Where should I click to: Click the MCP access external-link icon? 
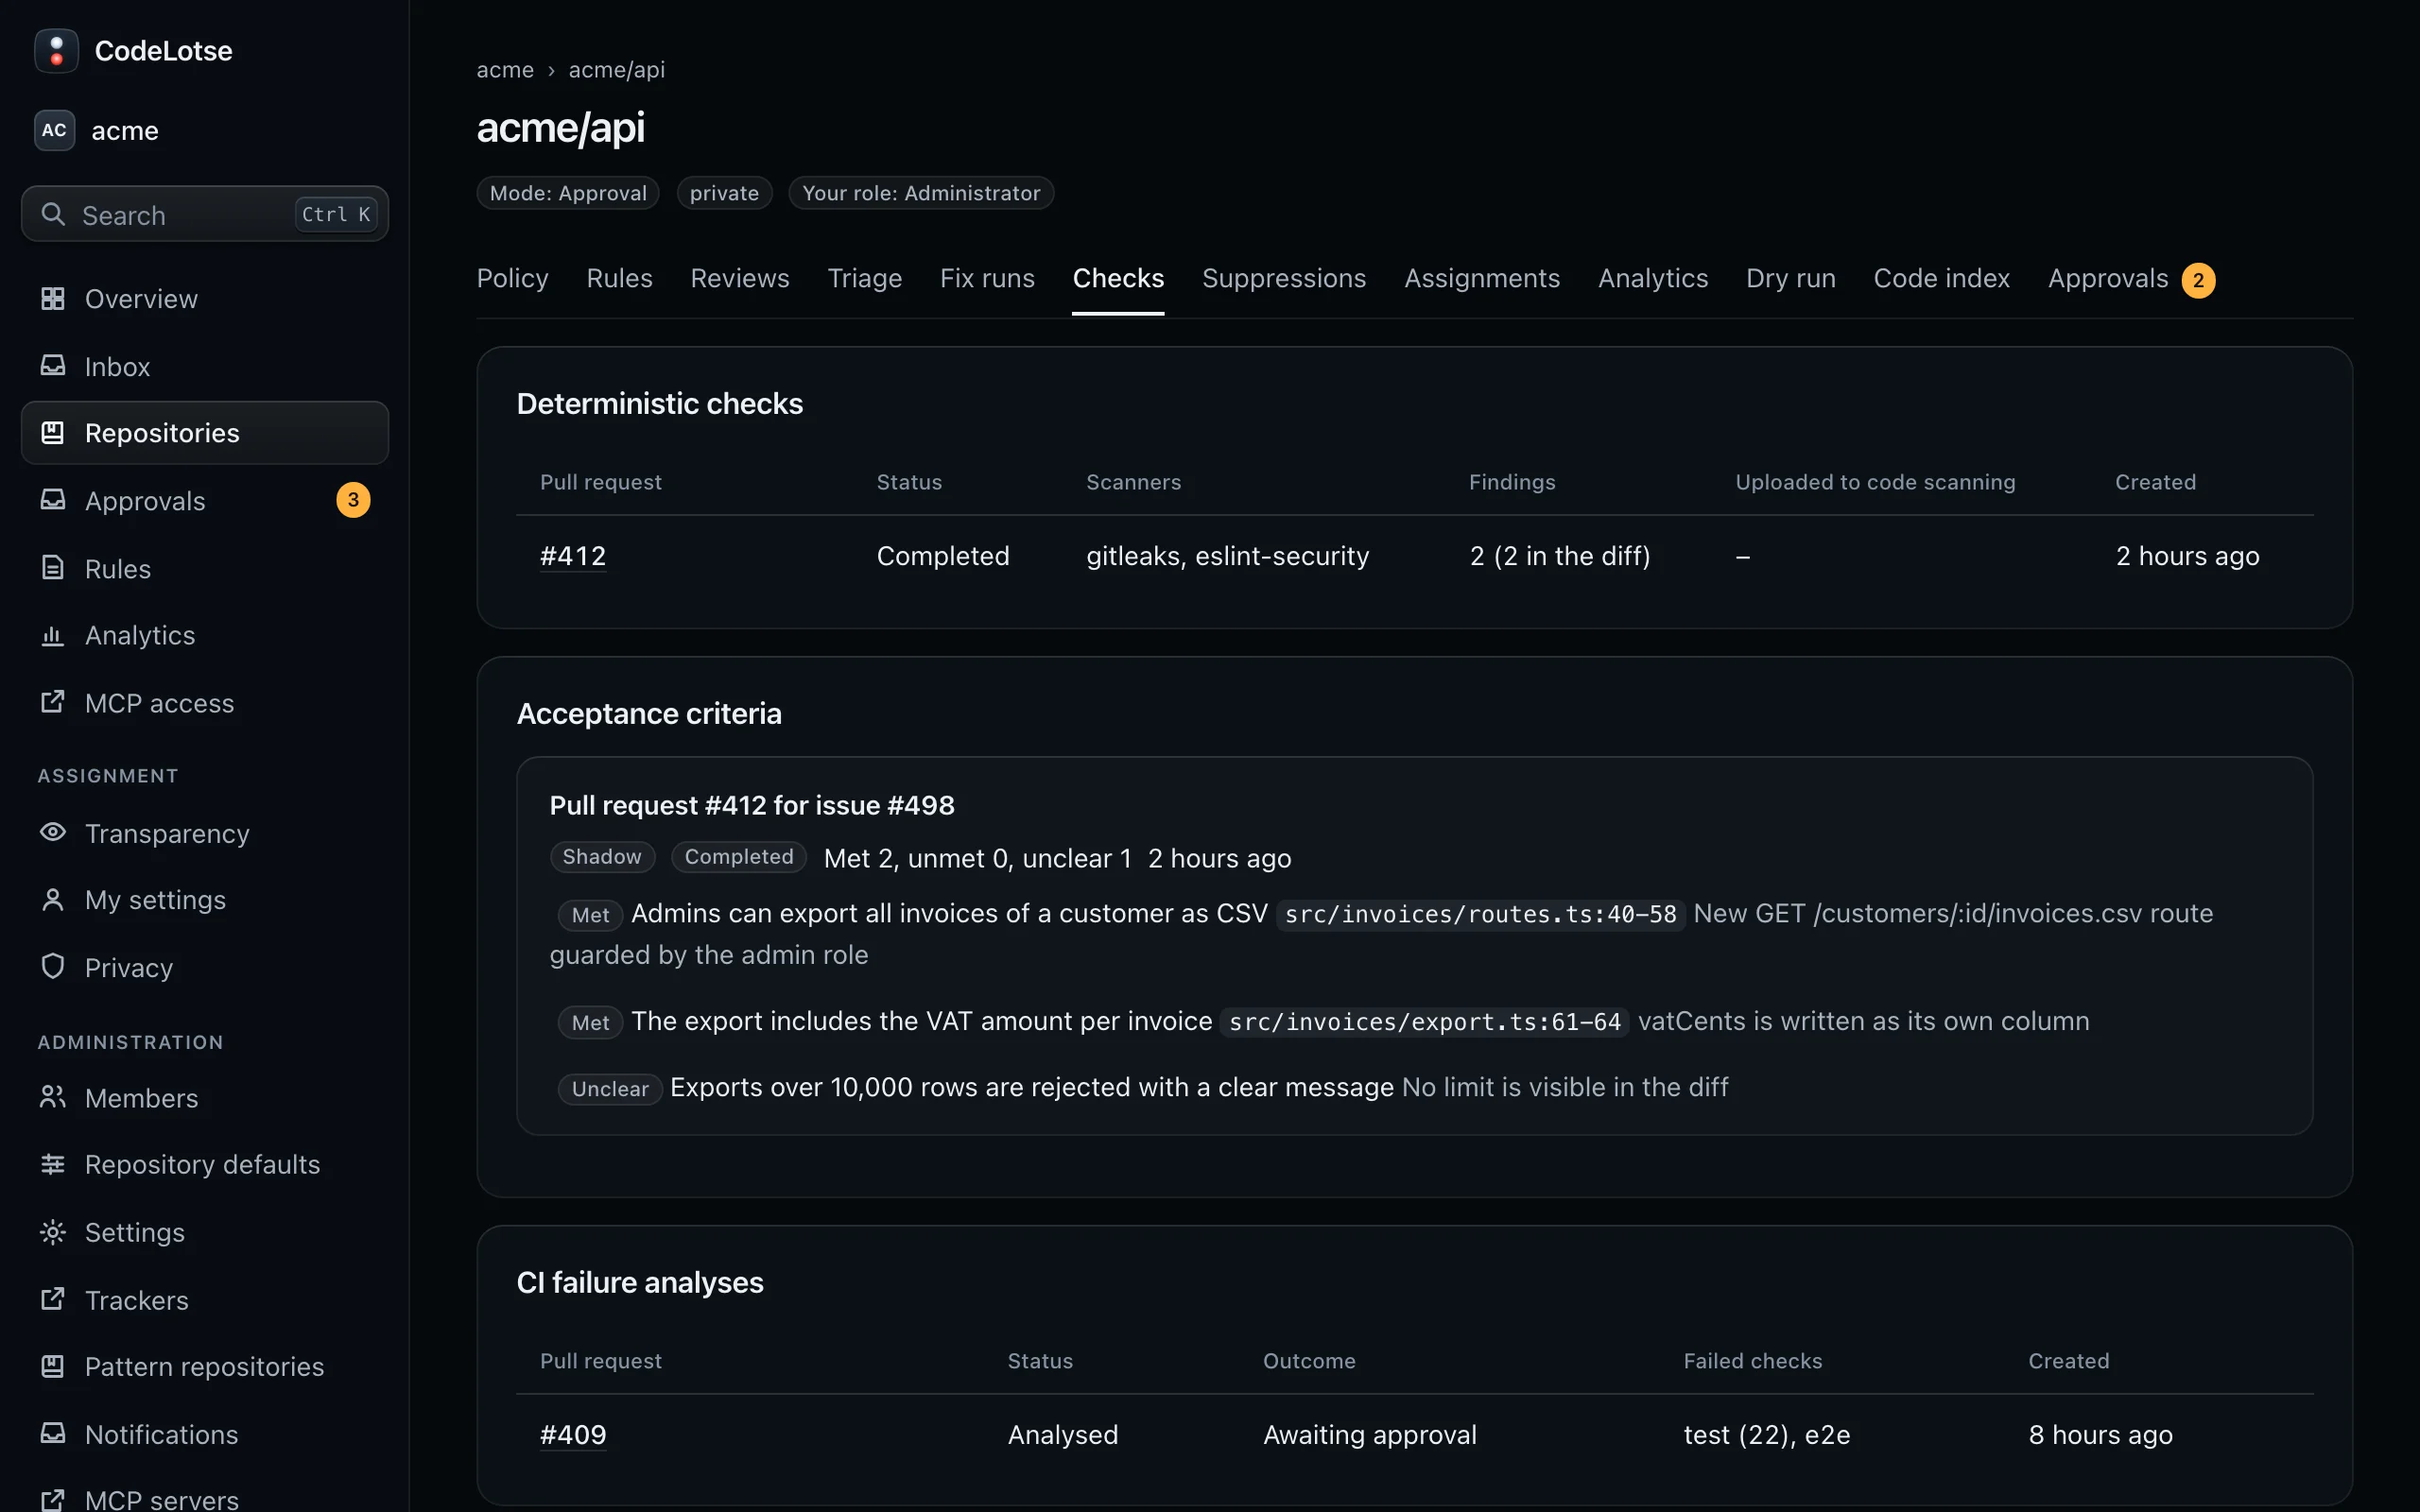(53, 702)
